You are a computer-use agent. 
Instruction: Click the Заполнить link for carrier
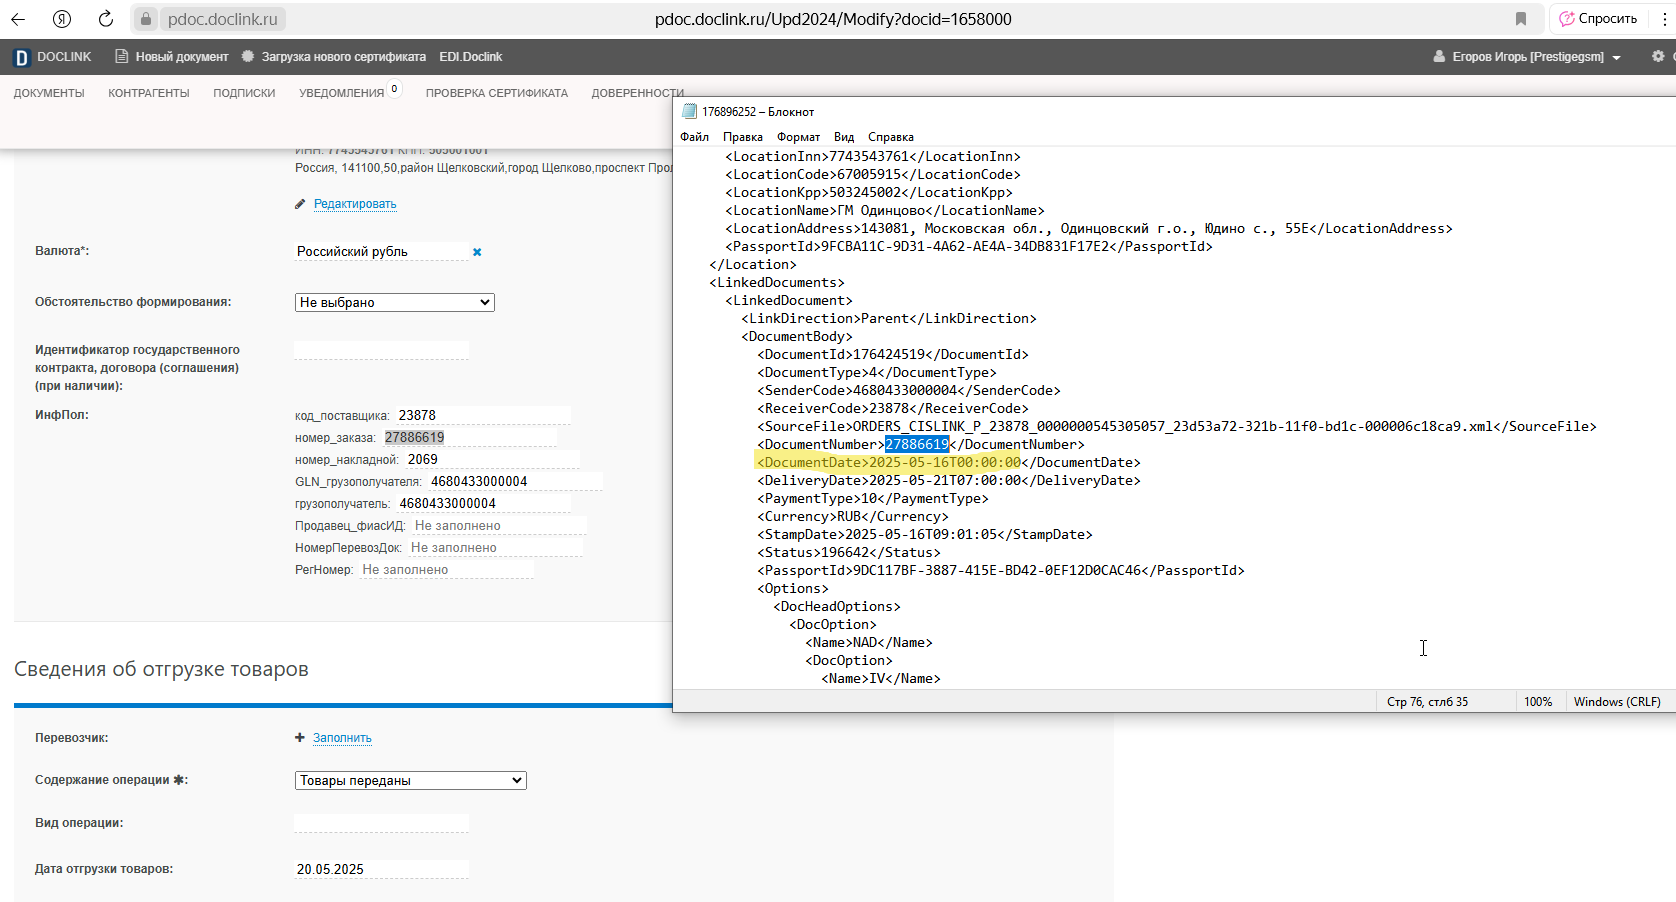click(342, 738)
